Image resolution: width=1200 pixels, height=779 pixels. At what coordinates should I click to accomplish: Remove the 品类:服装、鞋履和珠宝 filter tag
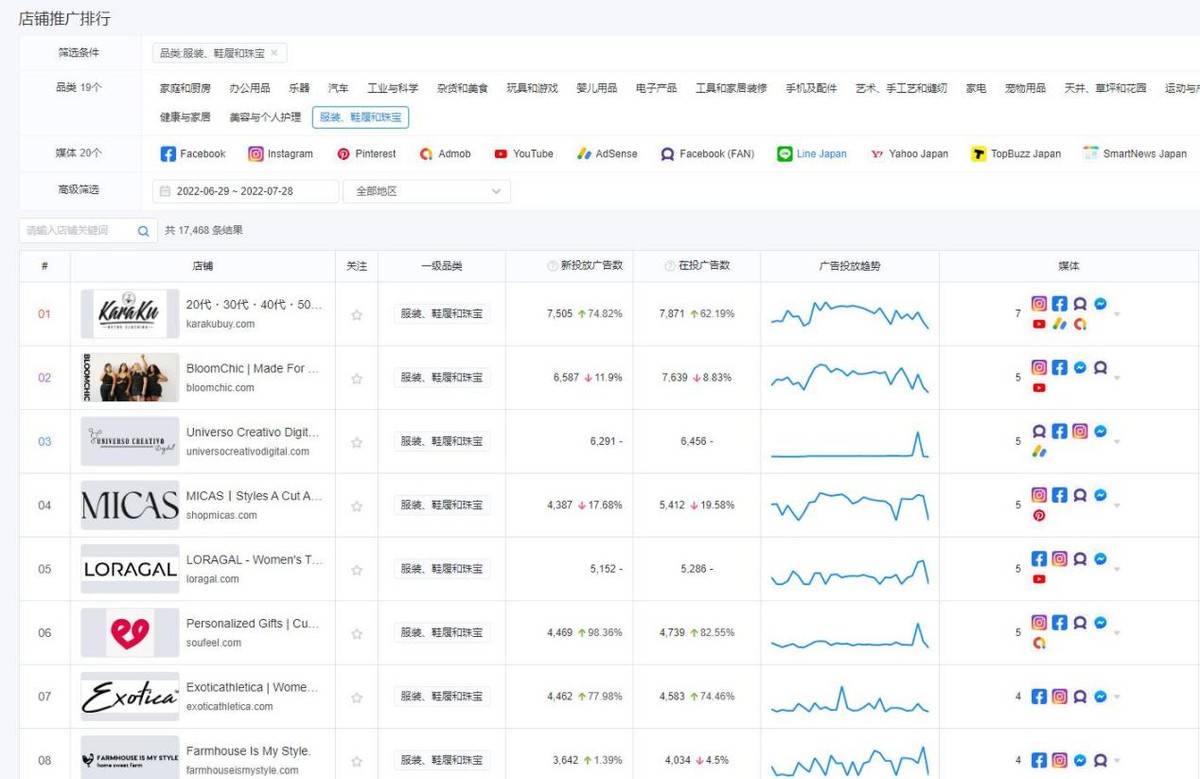click(275, 53)
